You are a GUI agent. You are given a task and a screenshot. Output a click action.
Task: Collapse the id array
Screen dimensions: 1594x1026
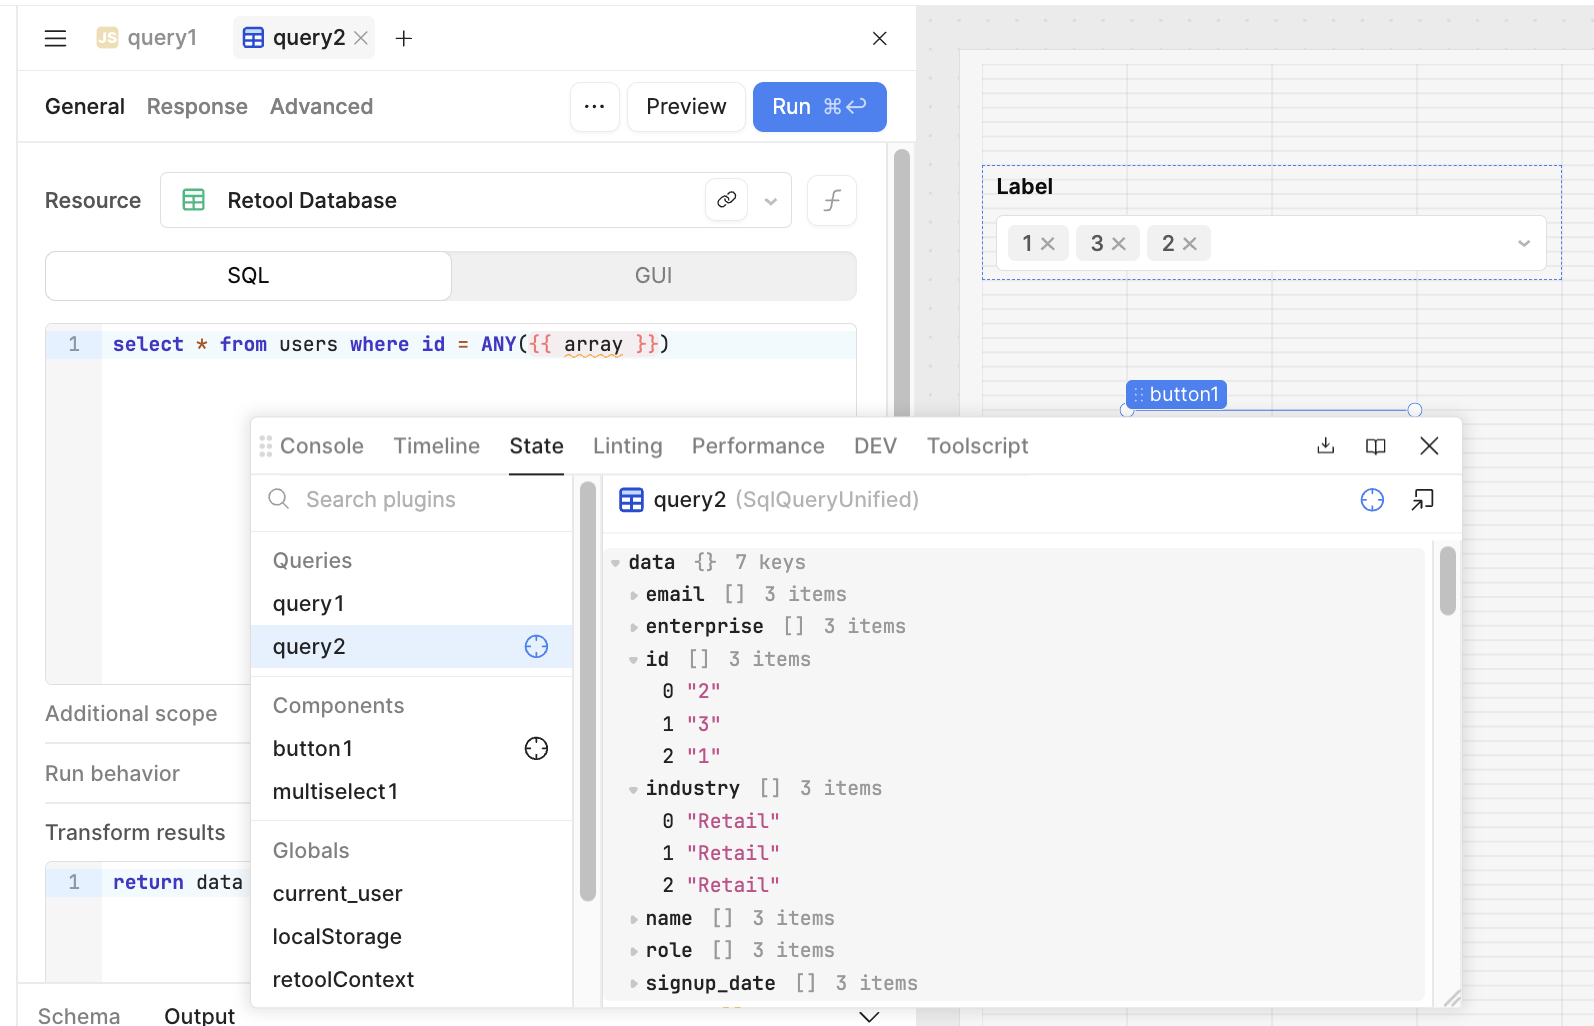(x=634, y=660)
